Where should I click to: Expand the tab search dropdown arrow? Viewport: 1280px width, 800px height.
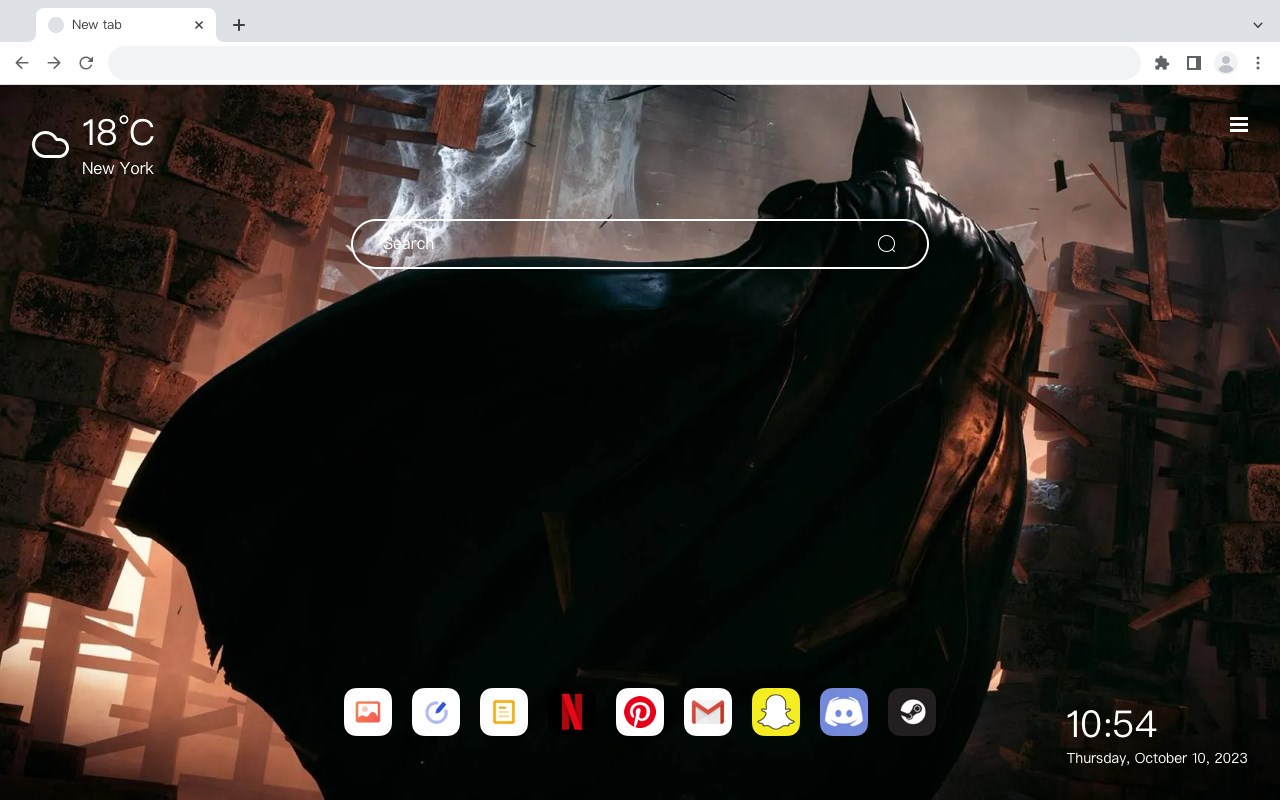coord(1258,25)
